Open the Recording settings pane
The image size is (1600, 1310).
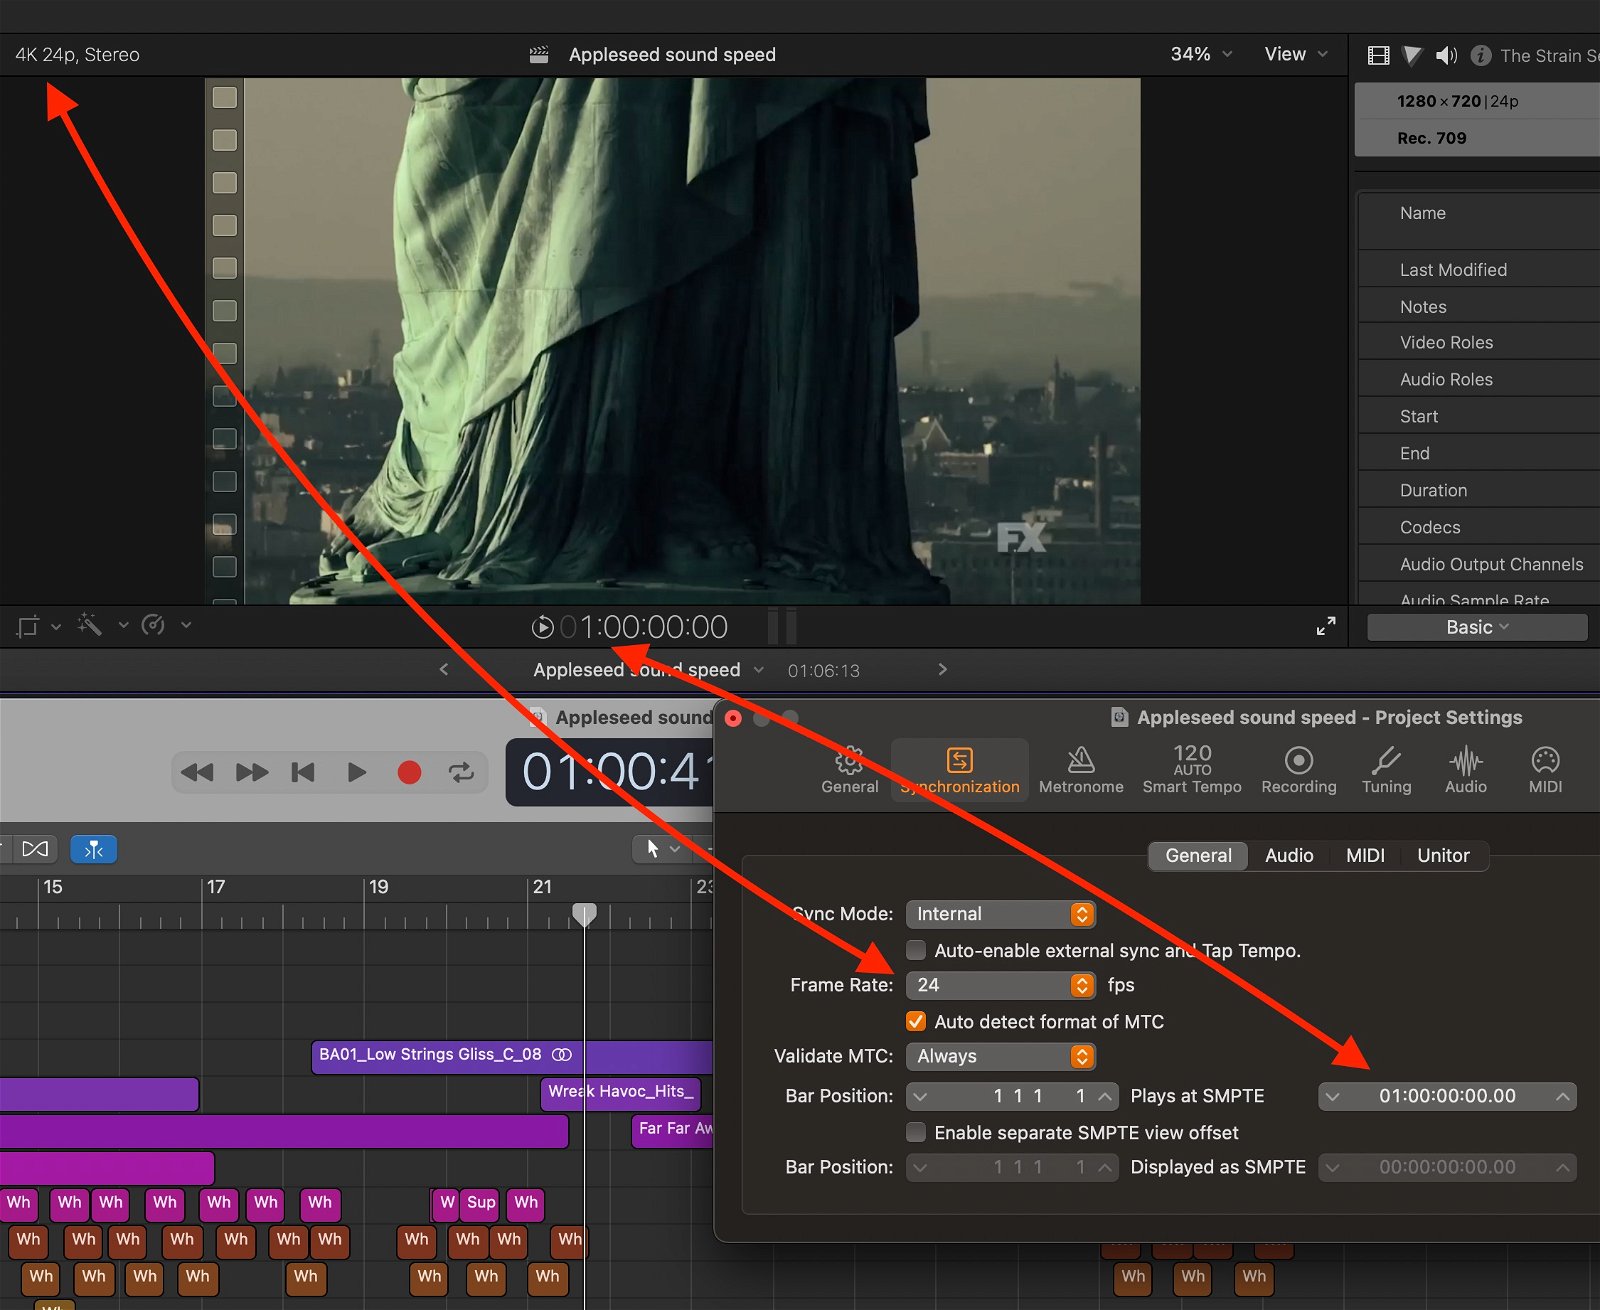click(1299, 769)
